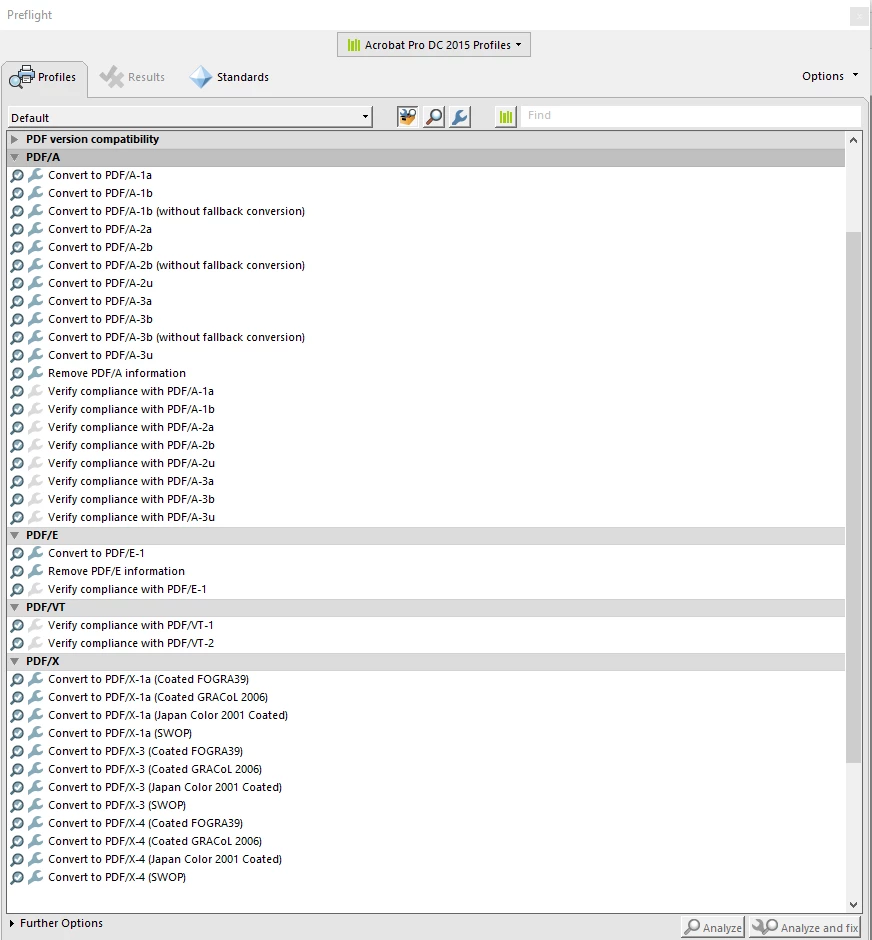This screenshot has width=872, height=940.
Task: Collapse the PDF/VT group
Action: click(14, 607)
